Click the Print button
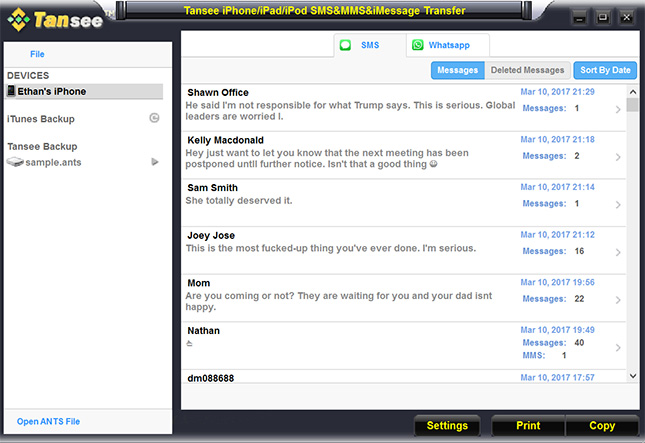The width and height of the screenshot is (645, 443). coord(528,425)
